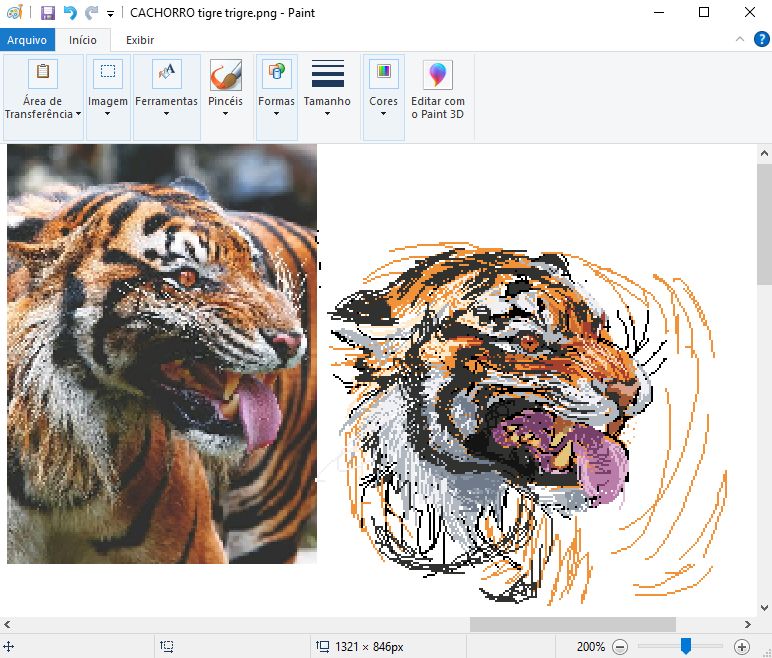Click the Undo arrow icon

(x=69, y=13)
